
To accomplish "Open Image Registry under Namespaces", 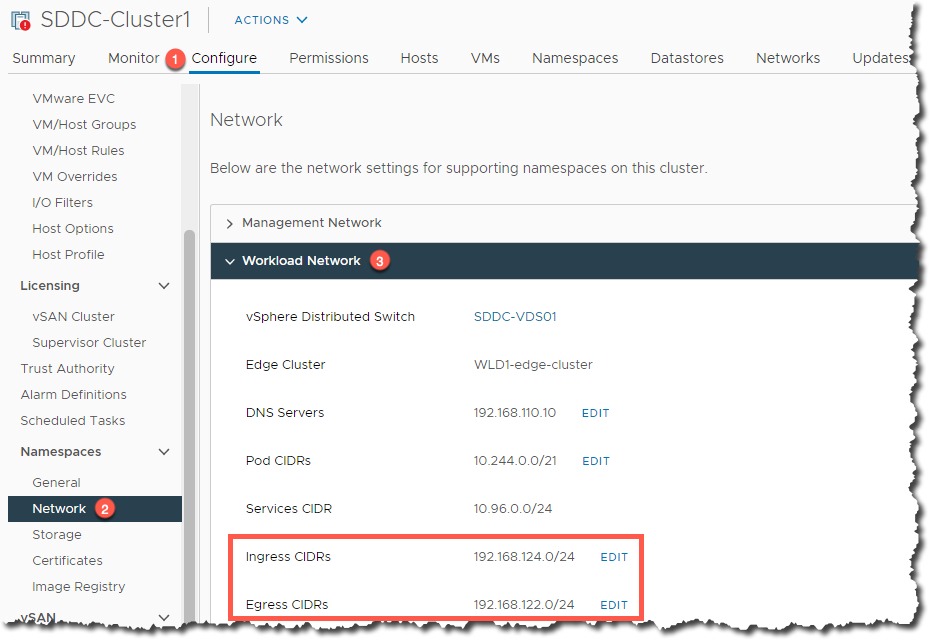I will [x=79, y=587].
